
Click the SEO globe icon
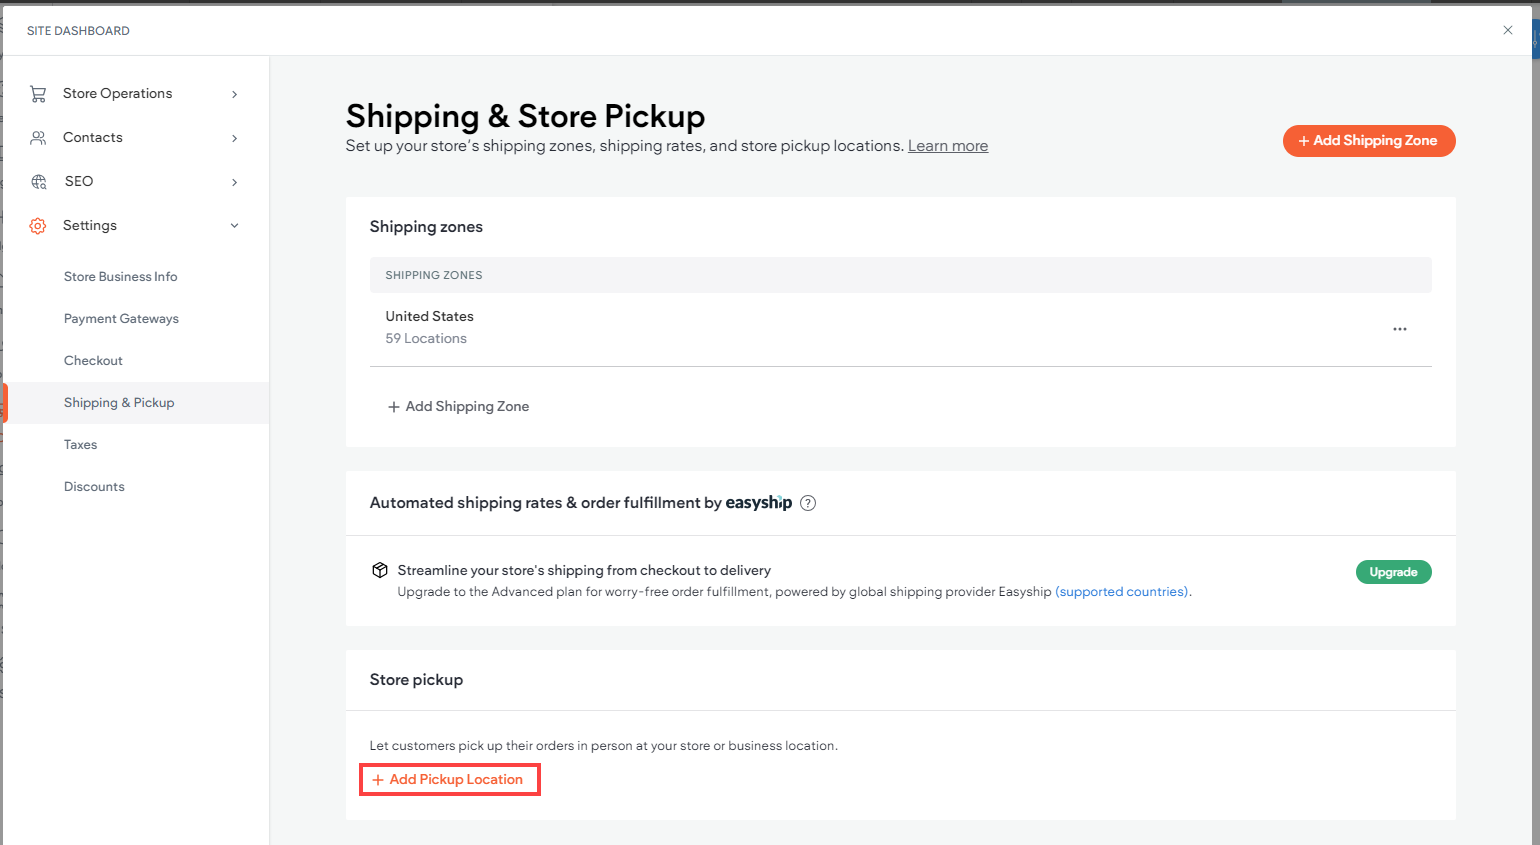38,181
